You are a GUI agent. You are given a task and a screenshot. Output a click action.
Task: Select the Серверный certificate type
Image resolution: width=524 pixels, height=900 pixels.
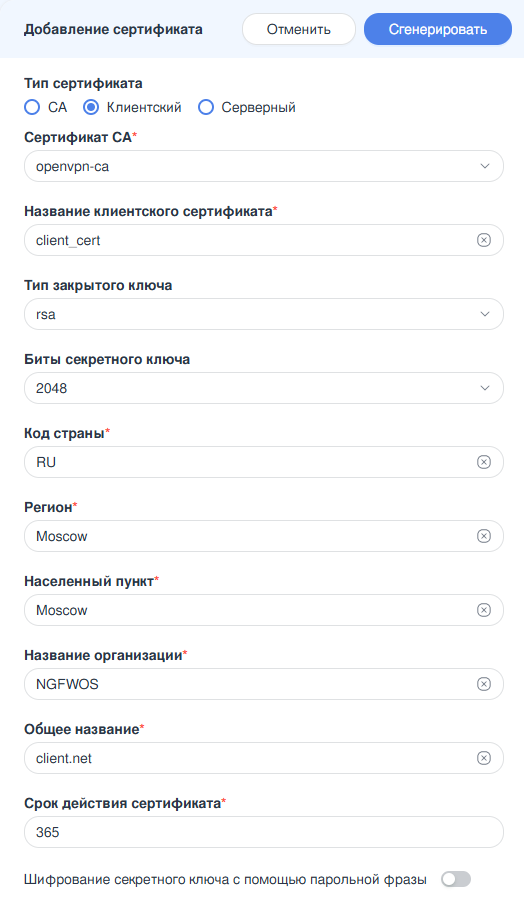pyautogui.click(x=206, y=107)
